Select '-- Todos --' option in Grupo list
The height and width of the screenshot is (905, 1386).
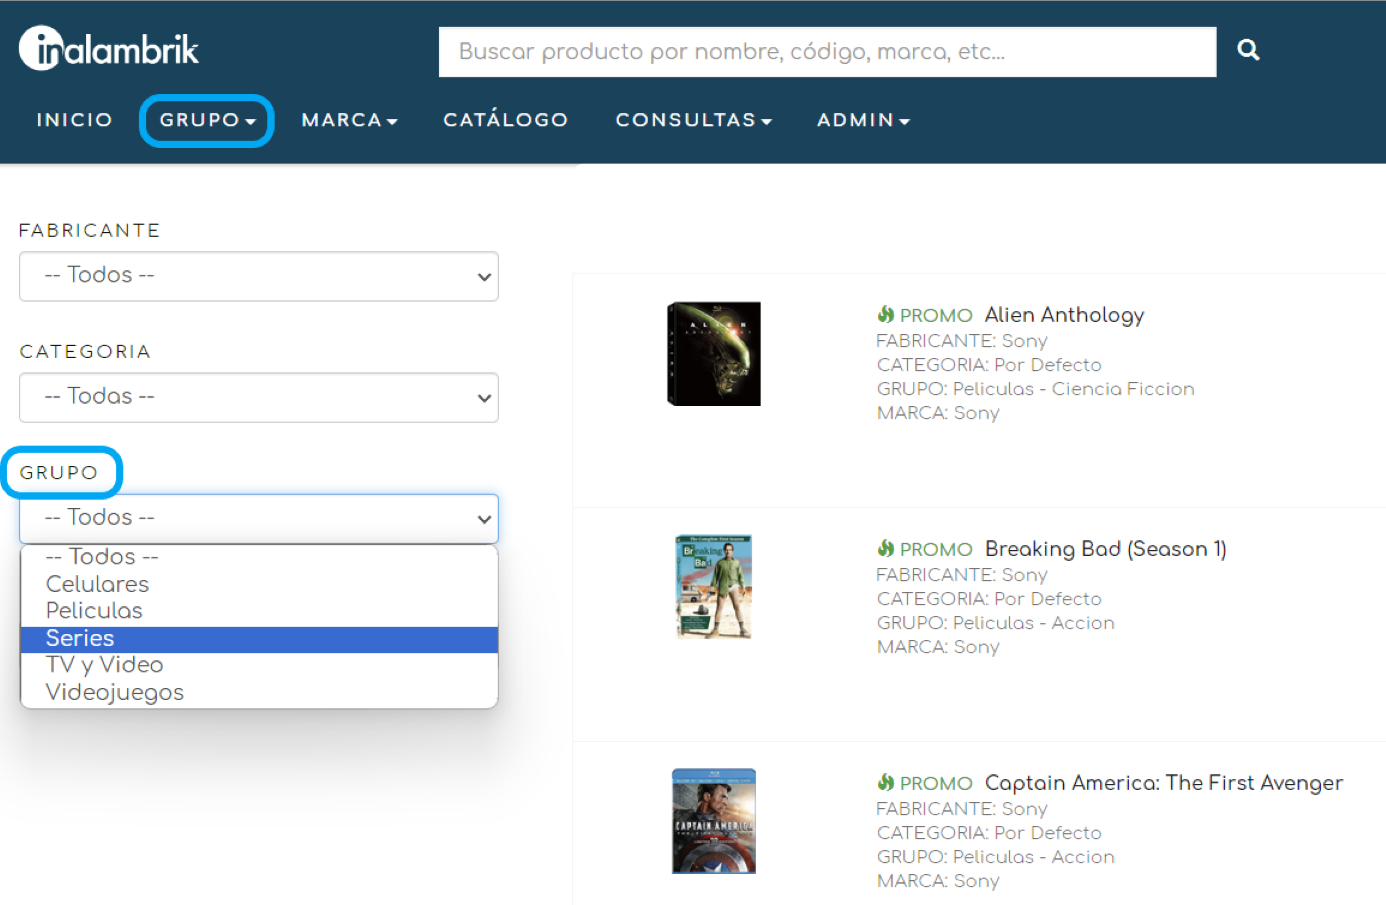(259, 557)
